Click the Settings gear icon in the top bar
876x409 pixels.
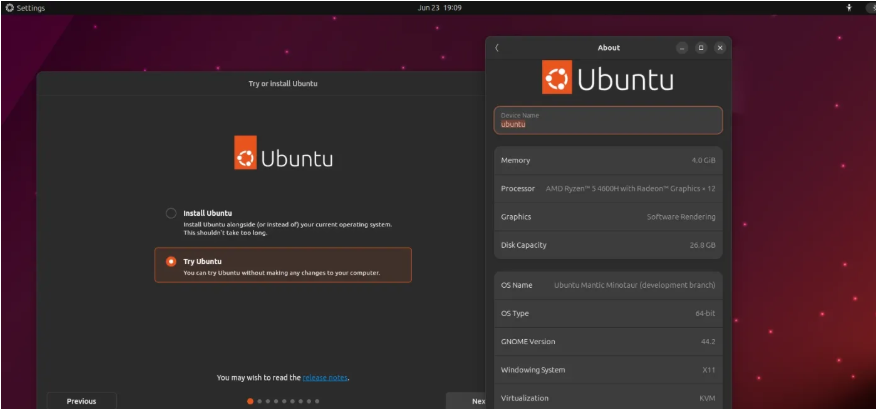[9, 8]
